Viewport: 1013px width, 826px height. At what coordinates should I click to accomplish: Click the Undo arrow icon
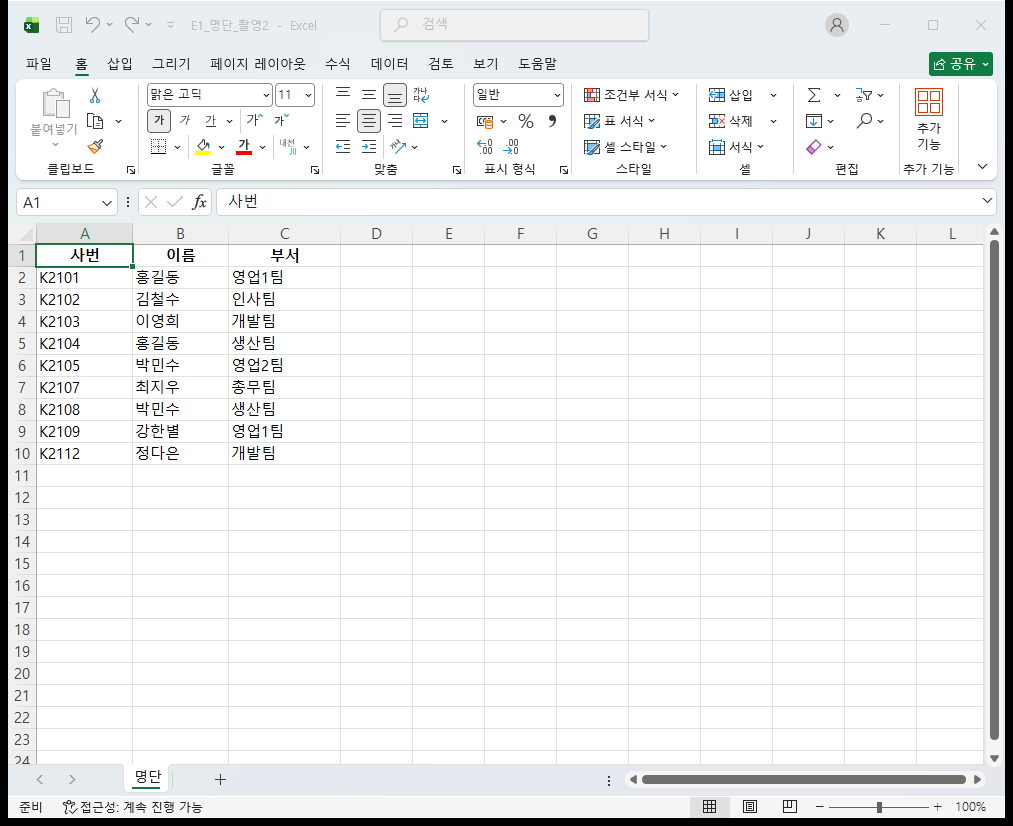[93, 25]
